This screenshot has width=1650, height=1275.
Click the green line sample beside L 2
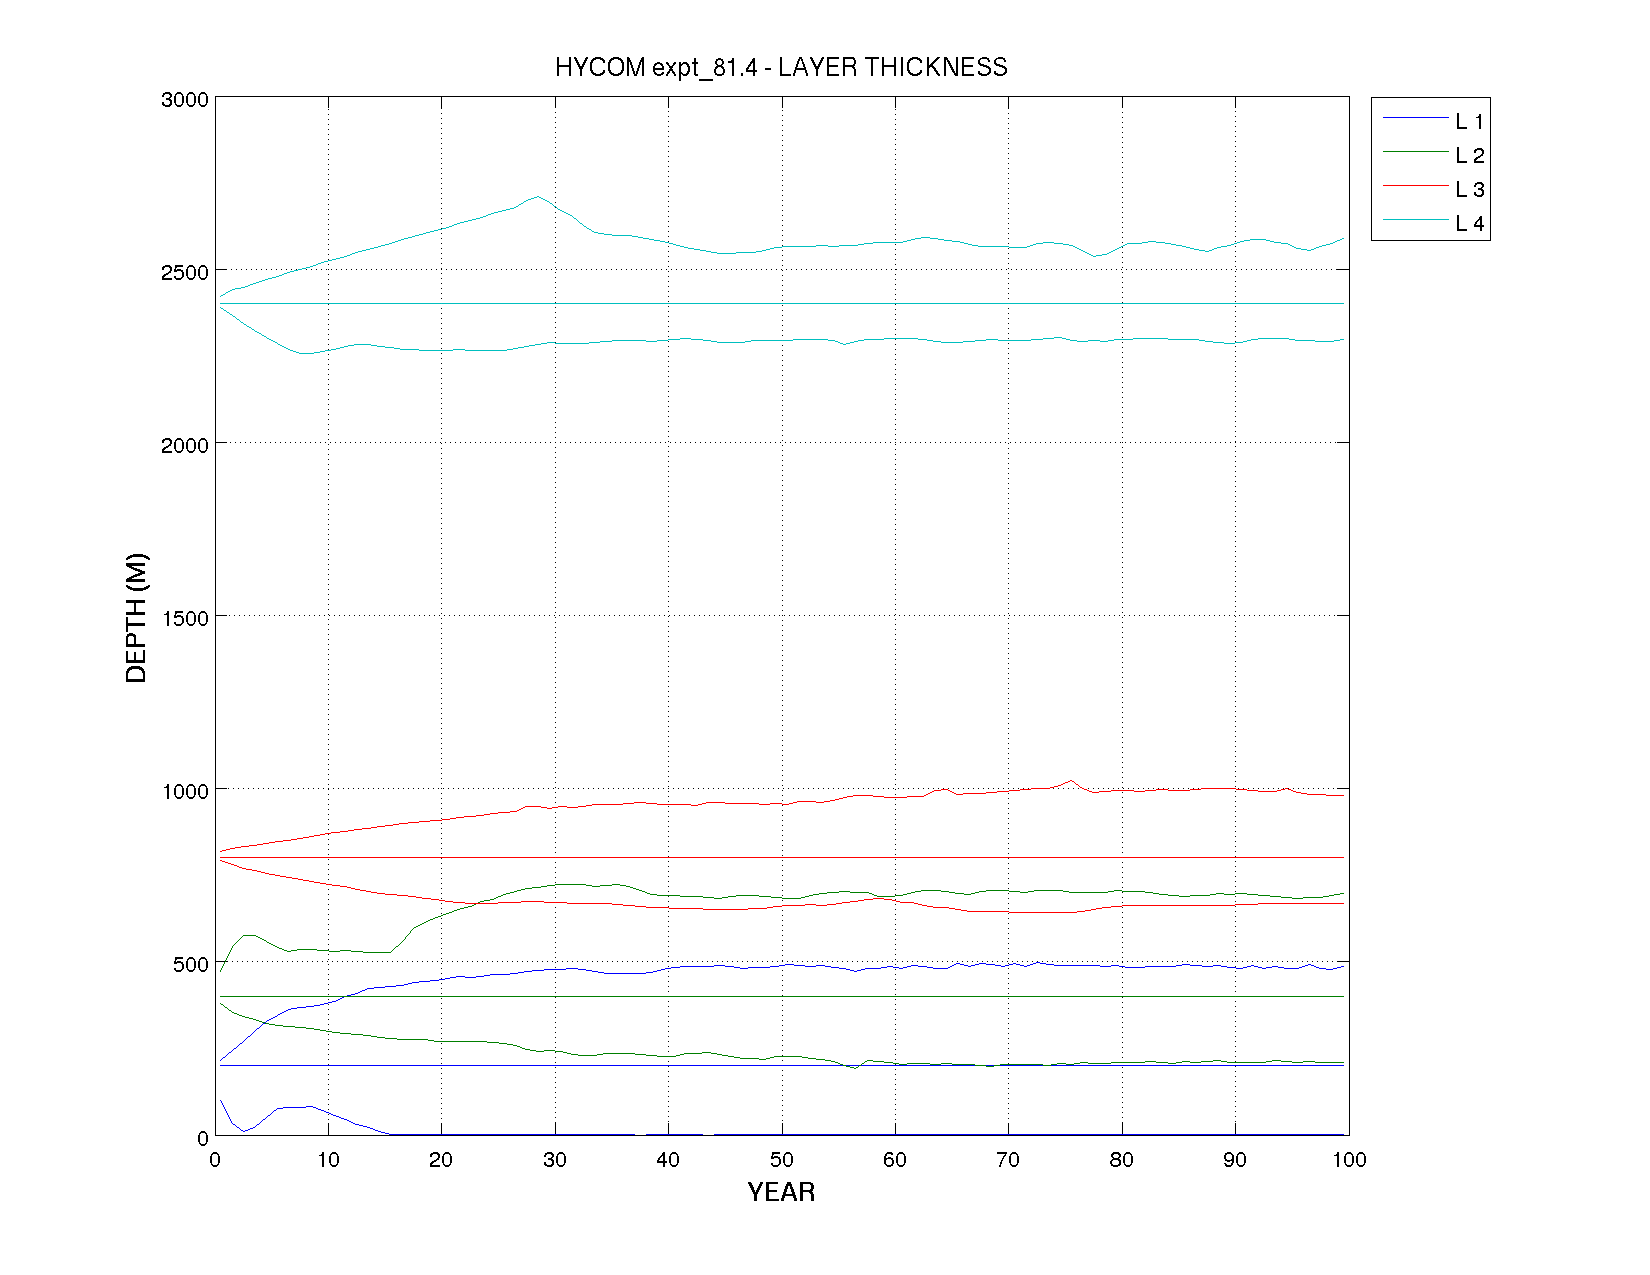tap(1415, 152)
